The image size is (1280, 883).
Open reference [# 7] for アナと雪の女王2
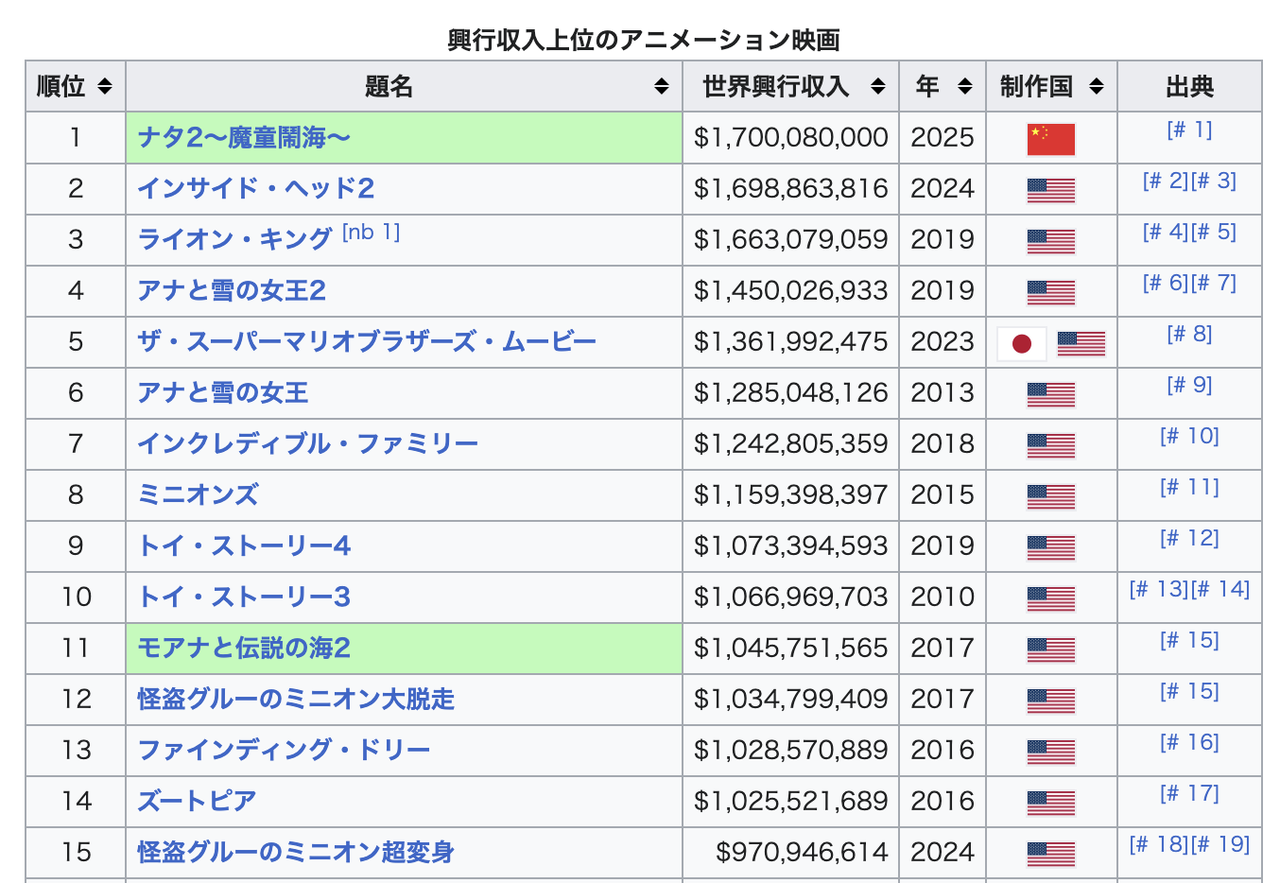(x=1214, y=283)
